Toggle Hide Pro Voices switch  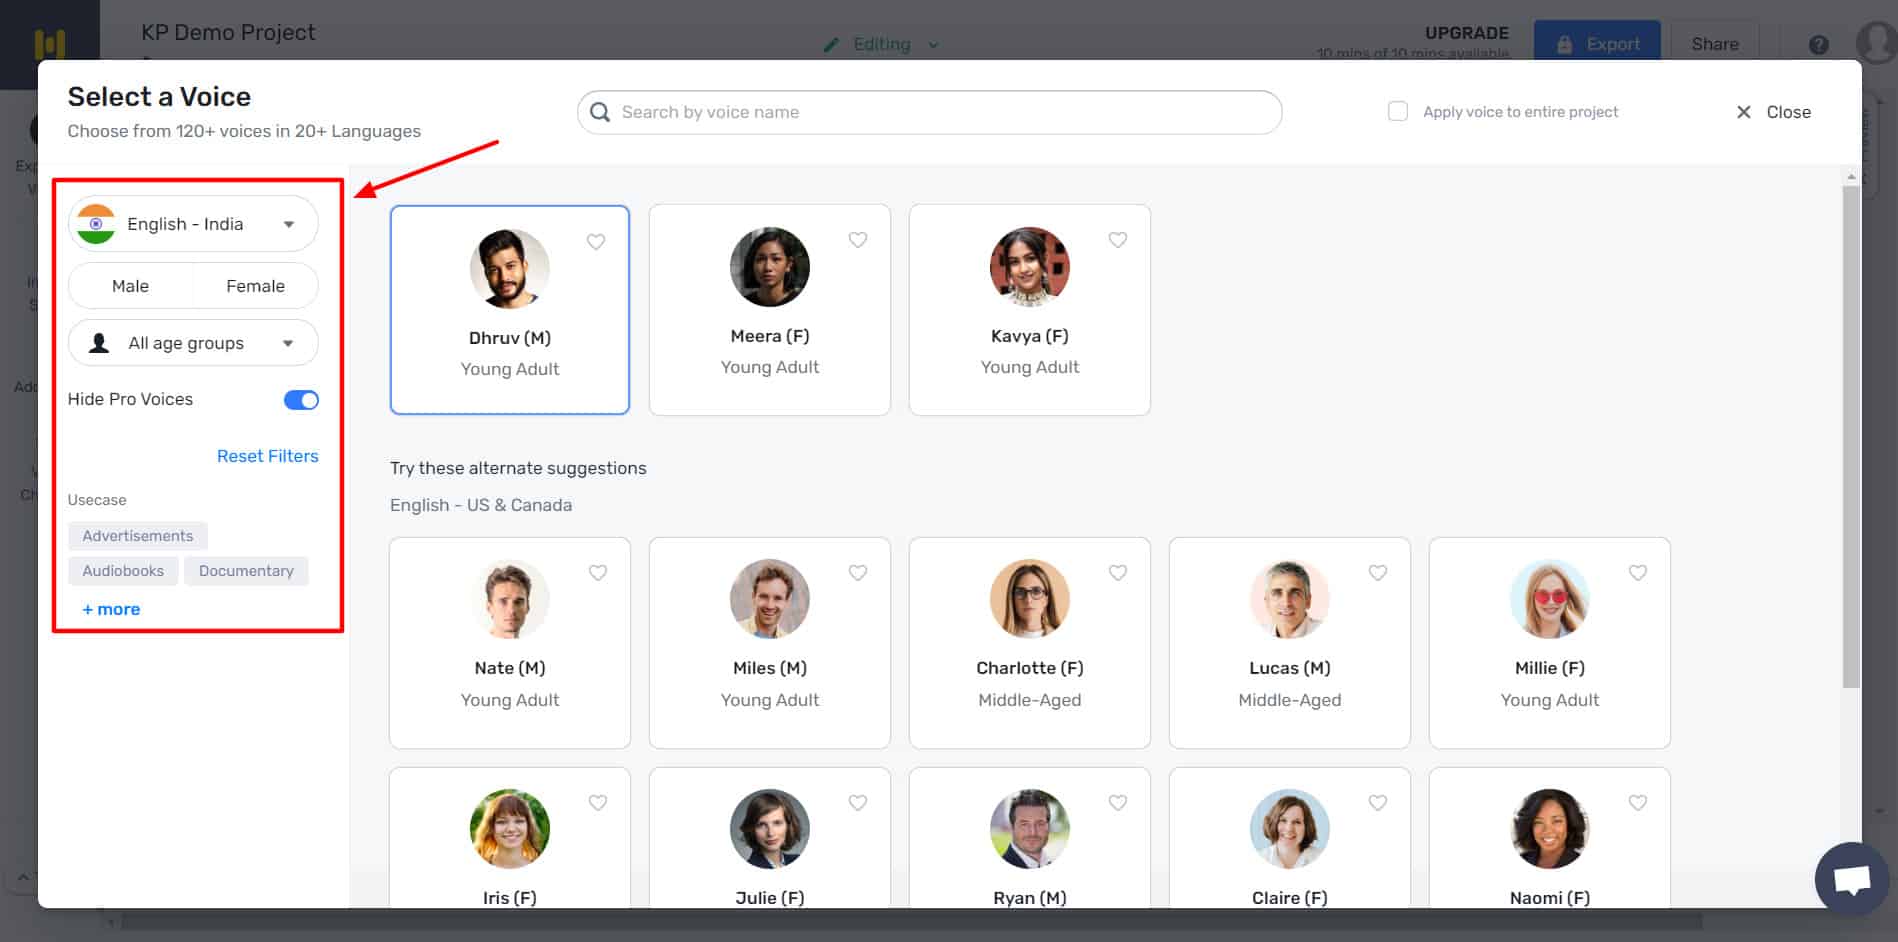[301, 400]
